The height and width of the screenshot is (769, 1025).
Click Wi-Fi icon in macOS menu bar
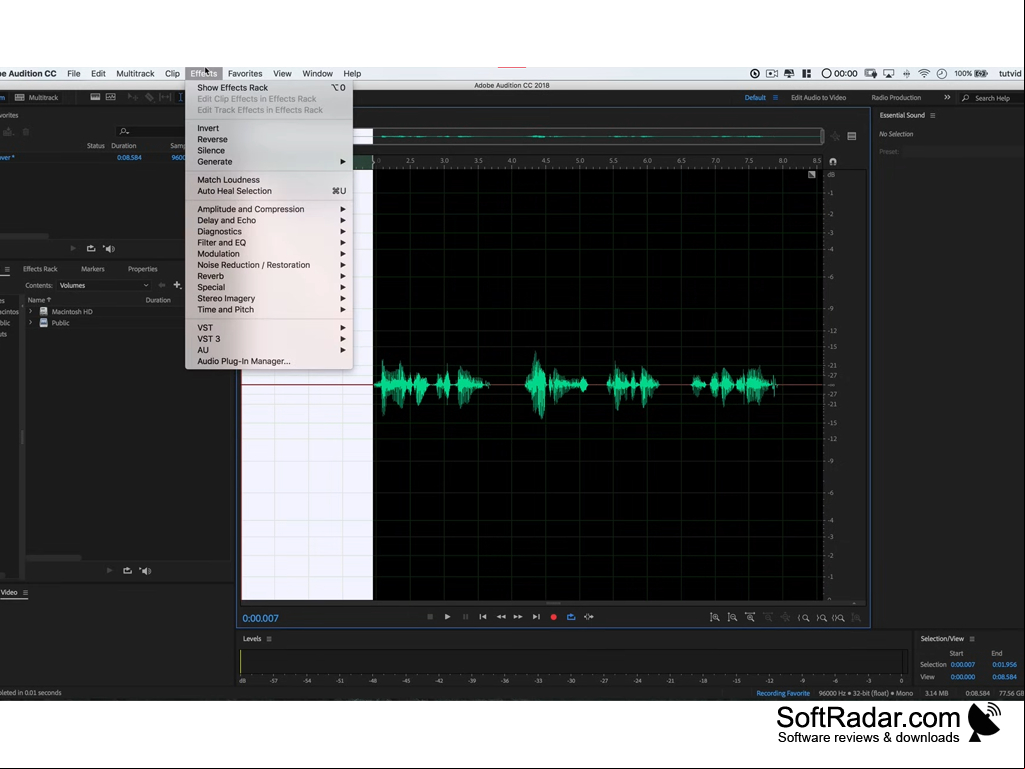tap(924, 73)
